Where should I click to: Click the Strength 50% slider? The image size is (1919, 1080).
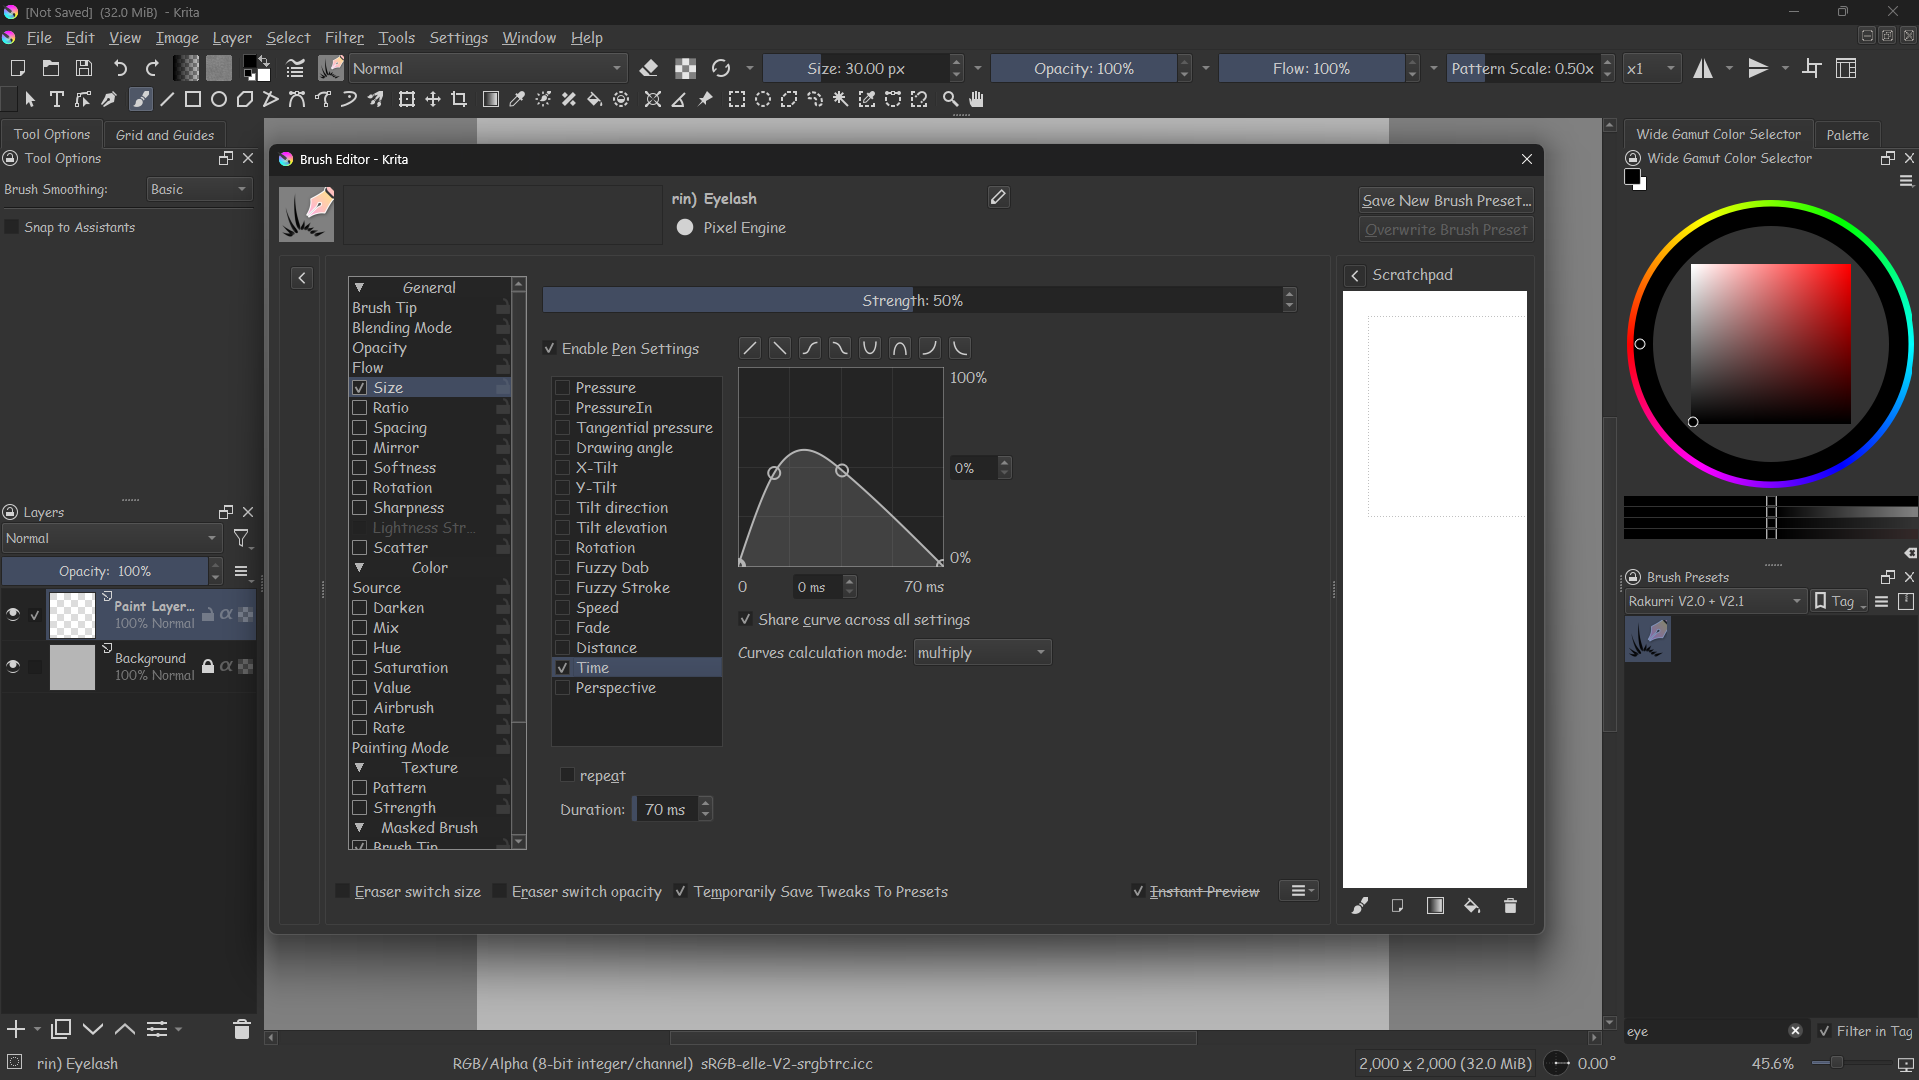[912, 300]
